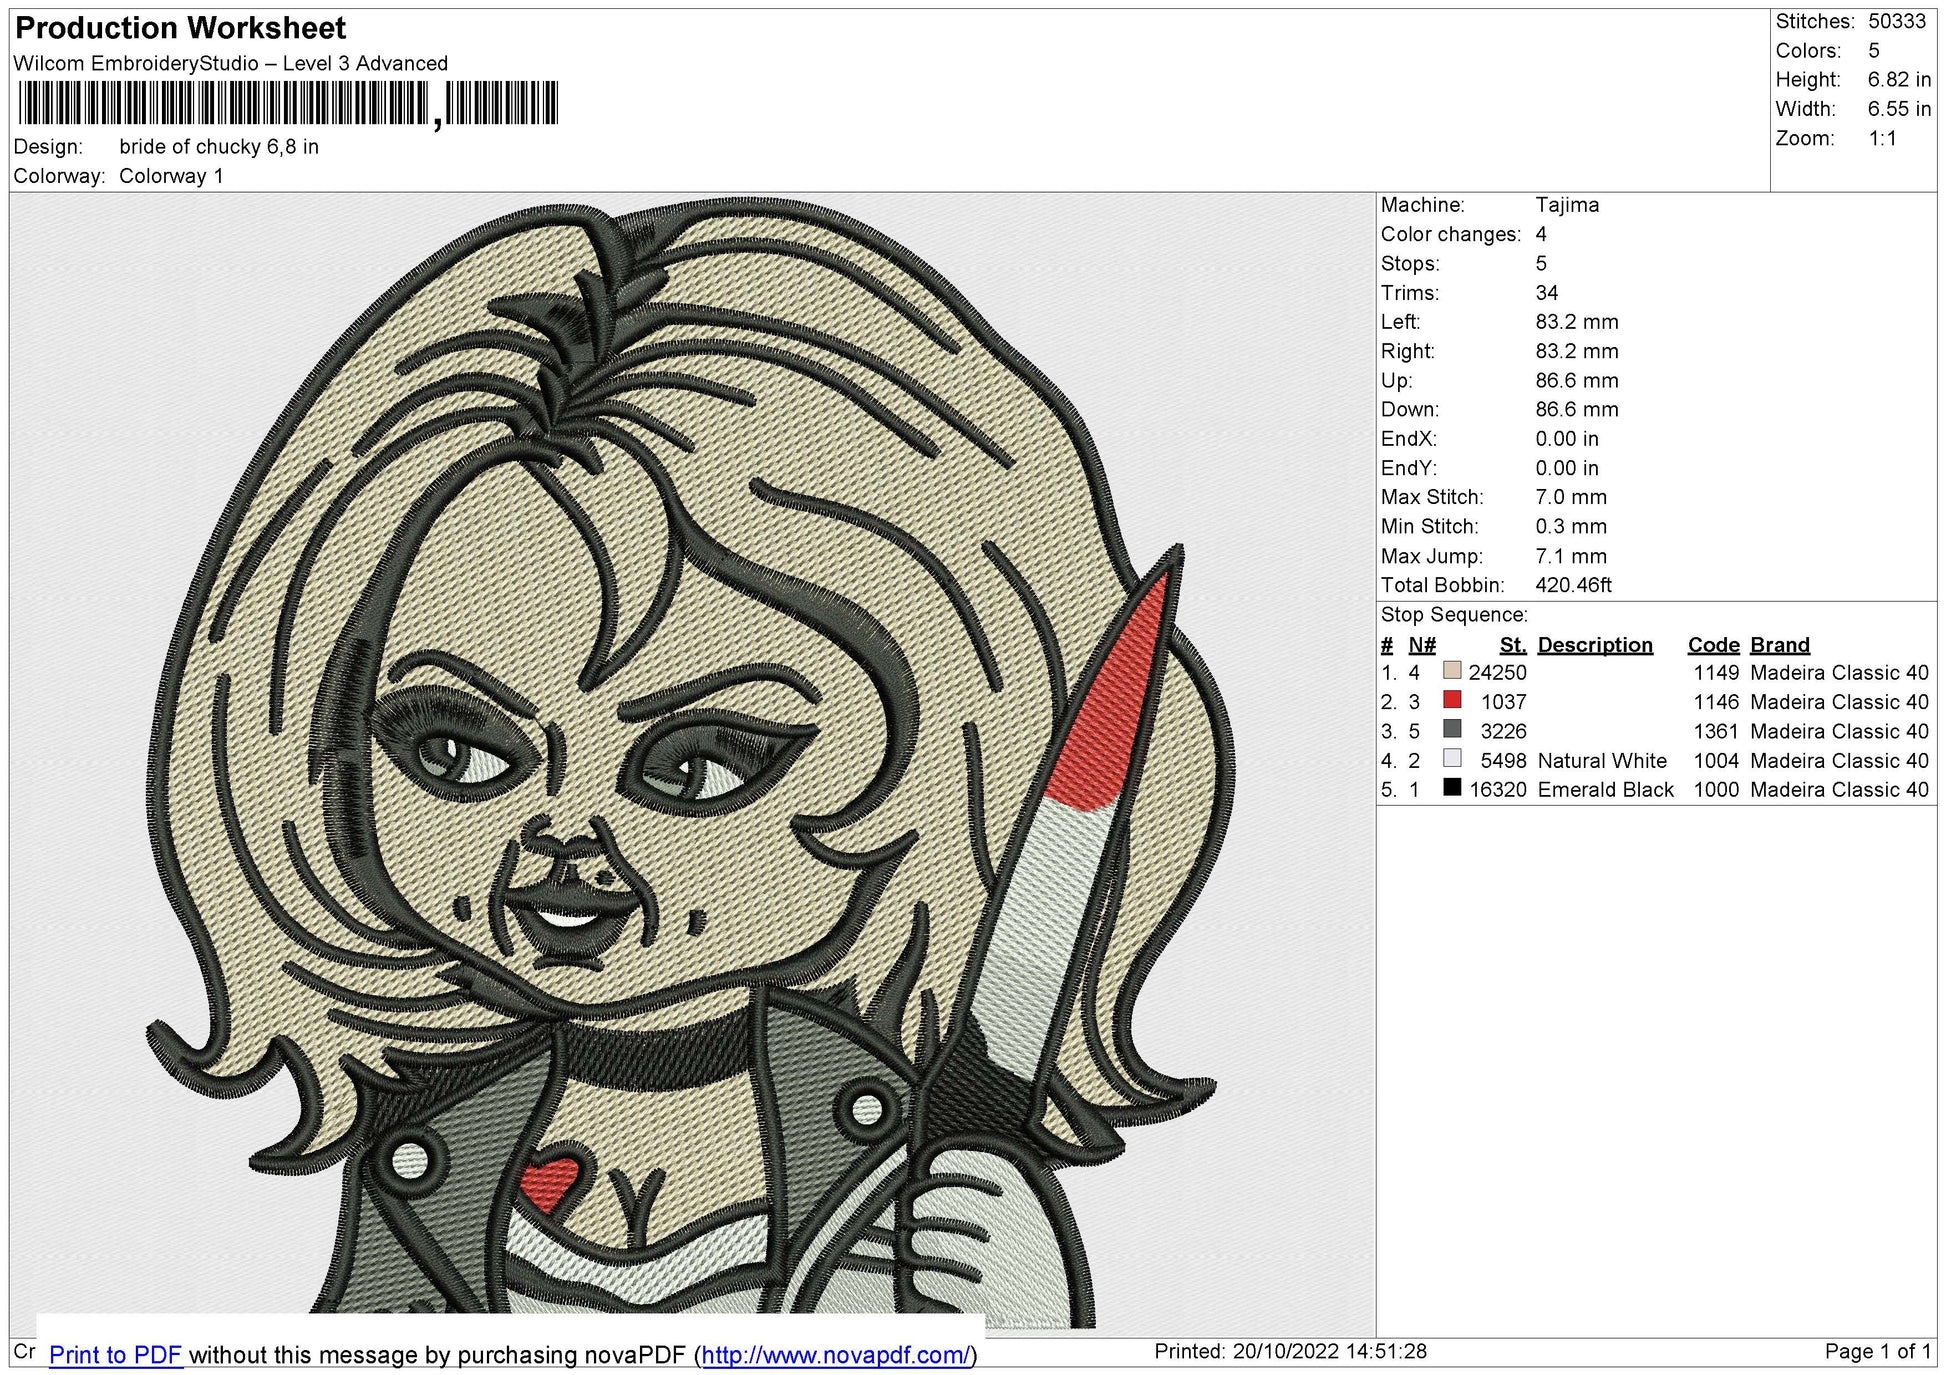Click the gray thread color swatch for code 1361
This screenshot has height=1375, width=1946.
[1452, 729]
